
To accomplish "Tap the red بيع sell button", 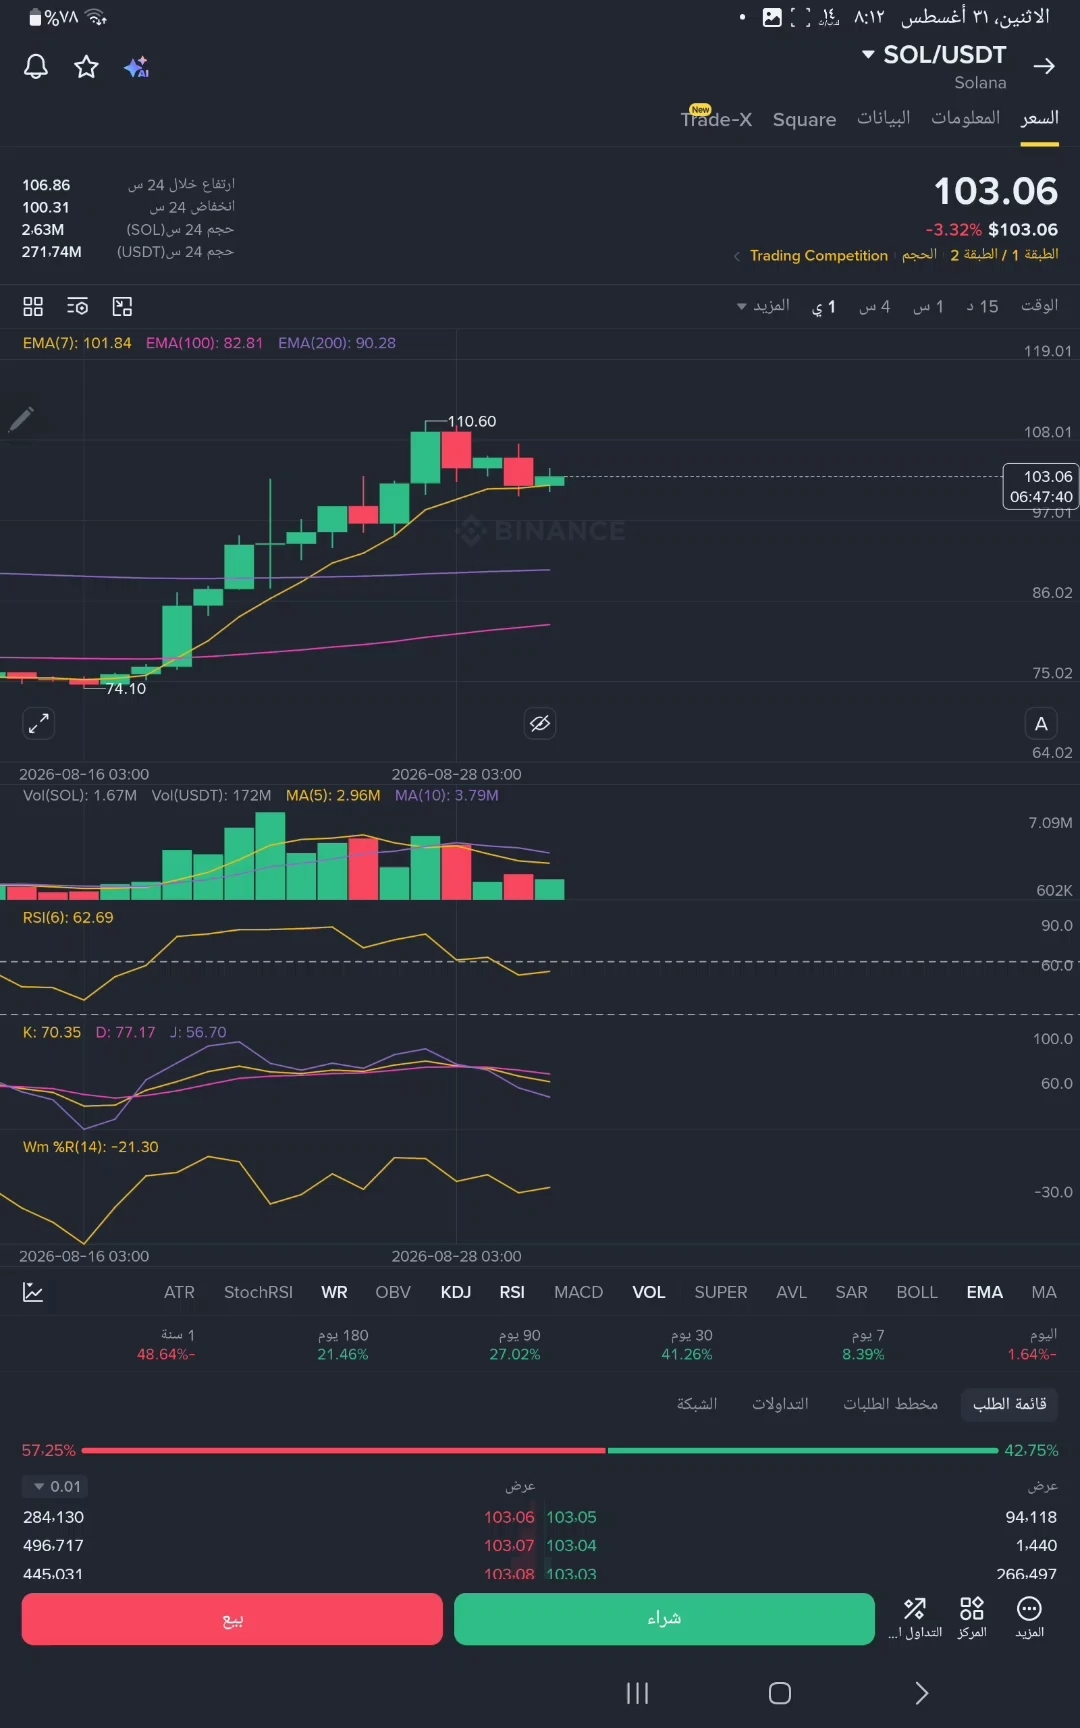I will 232,1619.
